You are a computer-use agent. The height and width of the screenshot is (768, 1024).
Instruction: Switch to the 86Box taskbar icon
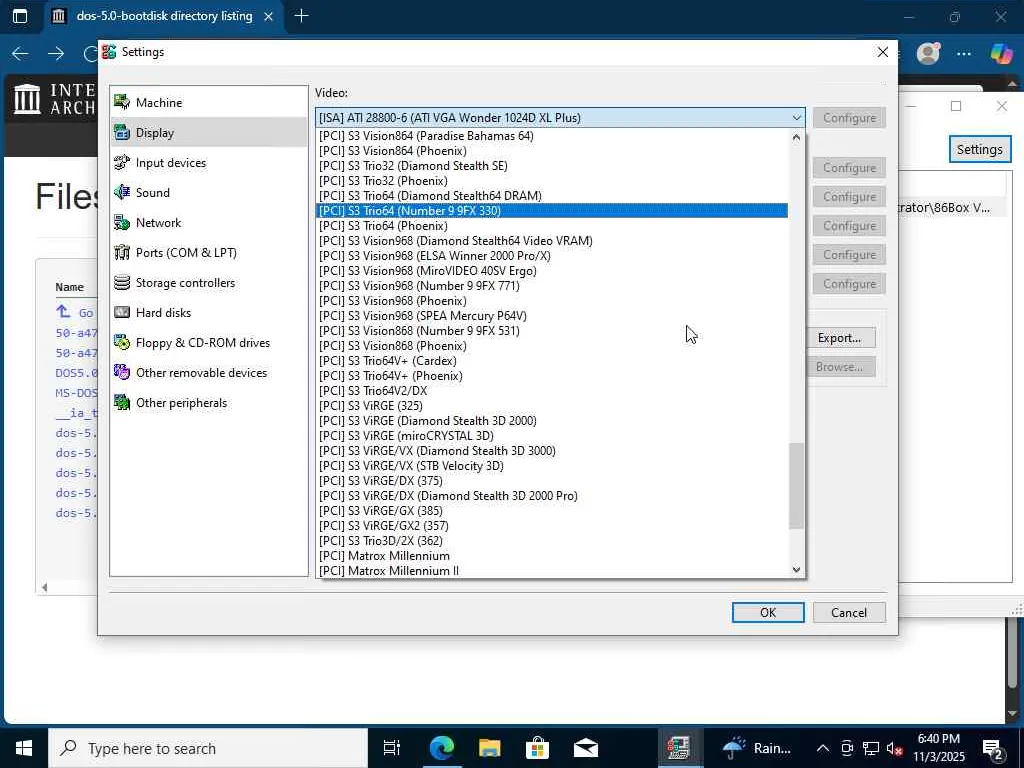coord(679,748)
